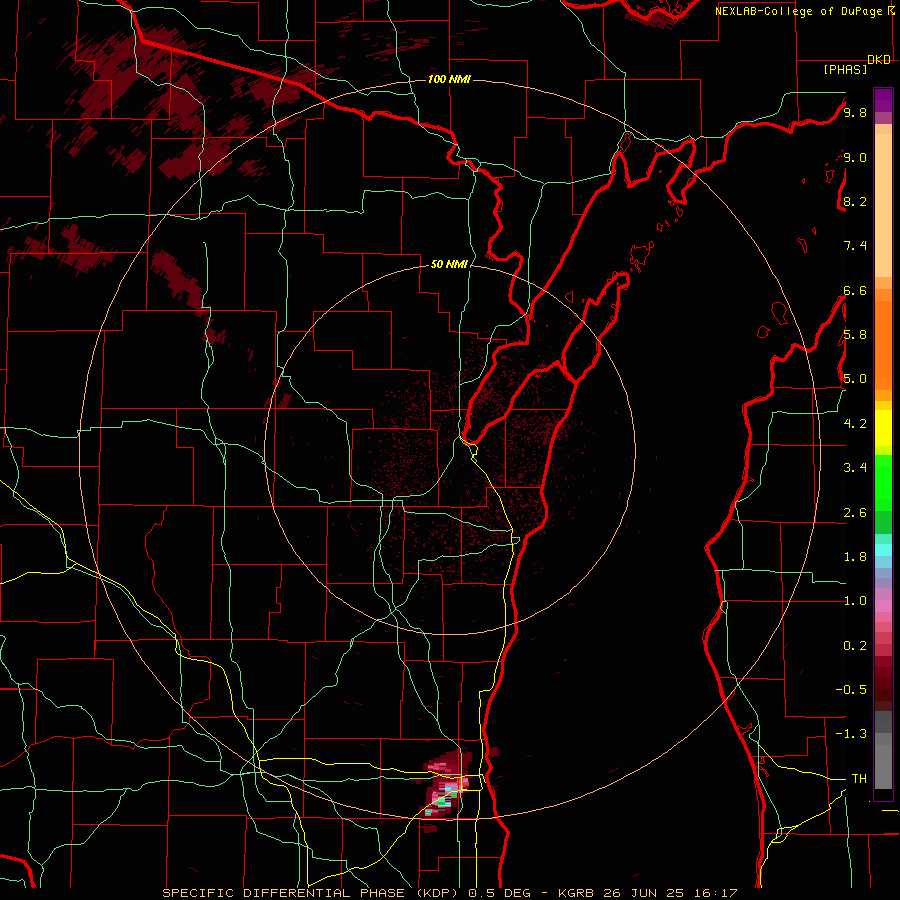Image resolution: width=900 pixels, height=900 pixels.
Task: Pick the cyan color bar segment
Action: coord(883,550)
